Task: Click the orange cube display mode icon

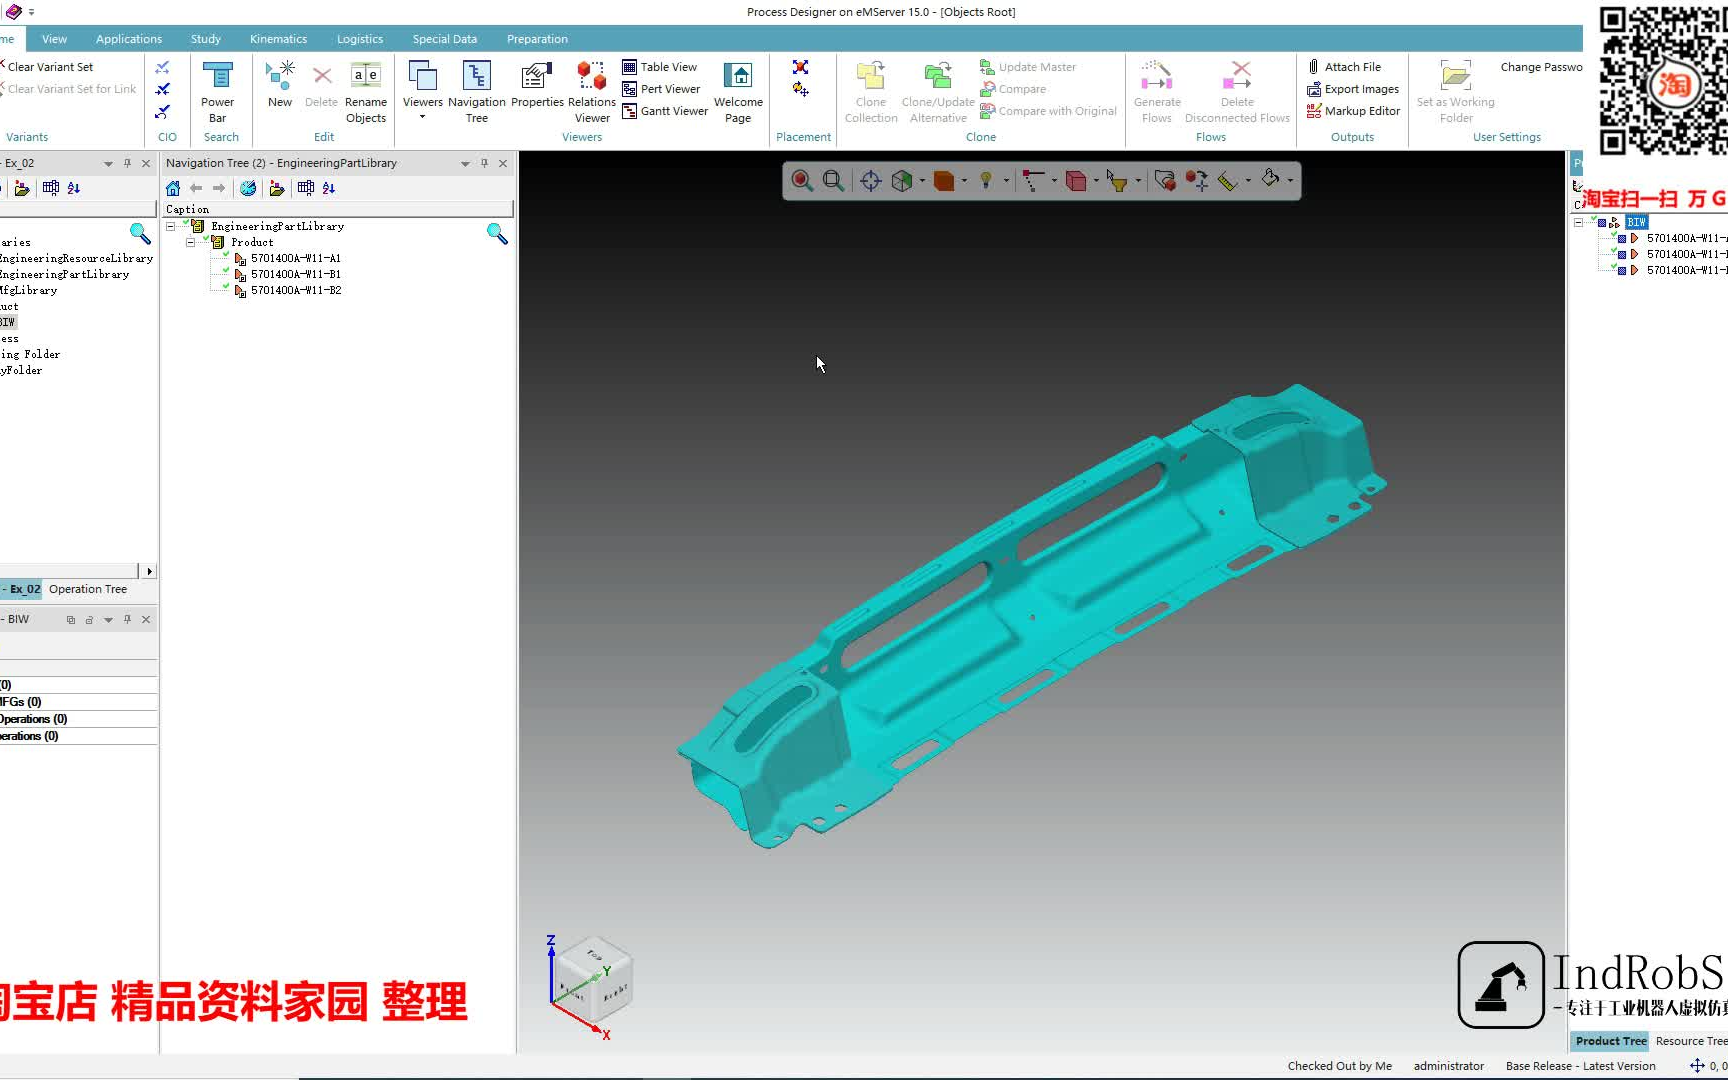Action: pos(943,180)
